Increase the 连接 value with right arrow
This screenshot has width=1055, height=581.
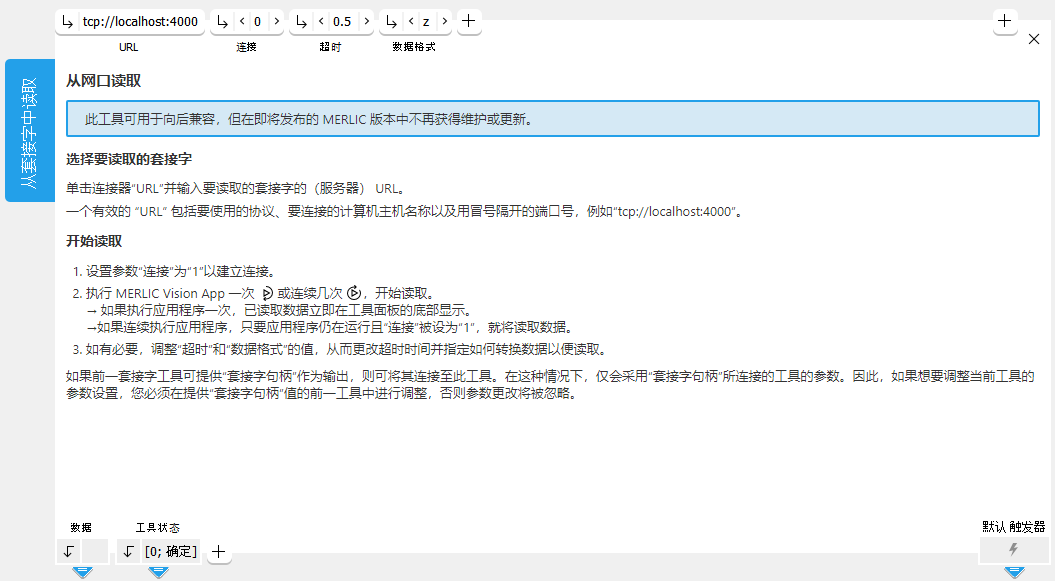[x=275, y=21]
